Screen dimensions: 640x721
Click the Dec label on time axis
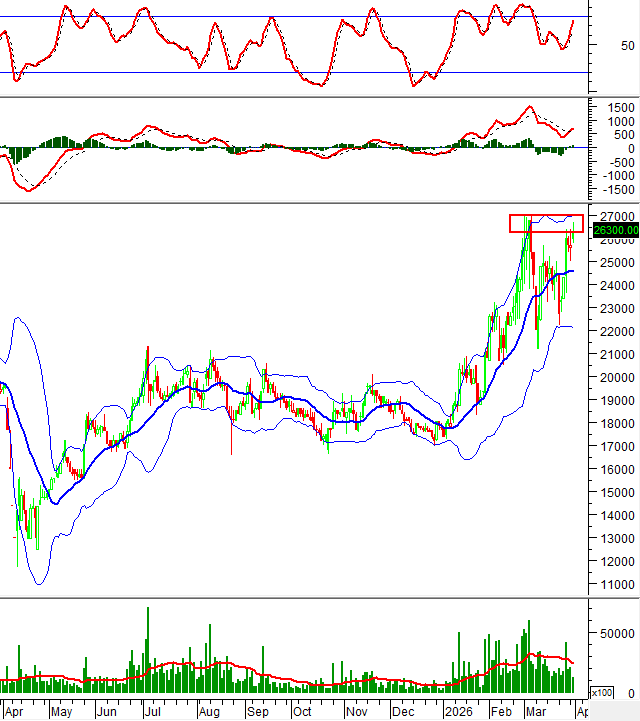(403, 712)
